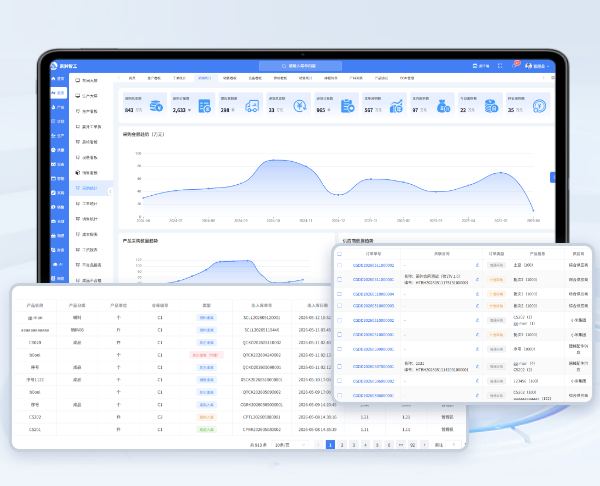Click the yen circle icon beside 35
This screenshot has width=600, height=486.
coord(539,106)
